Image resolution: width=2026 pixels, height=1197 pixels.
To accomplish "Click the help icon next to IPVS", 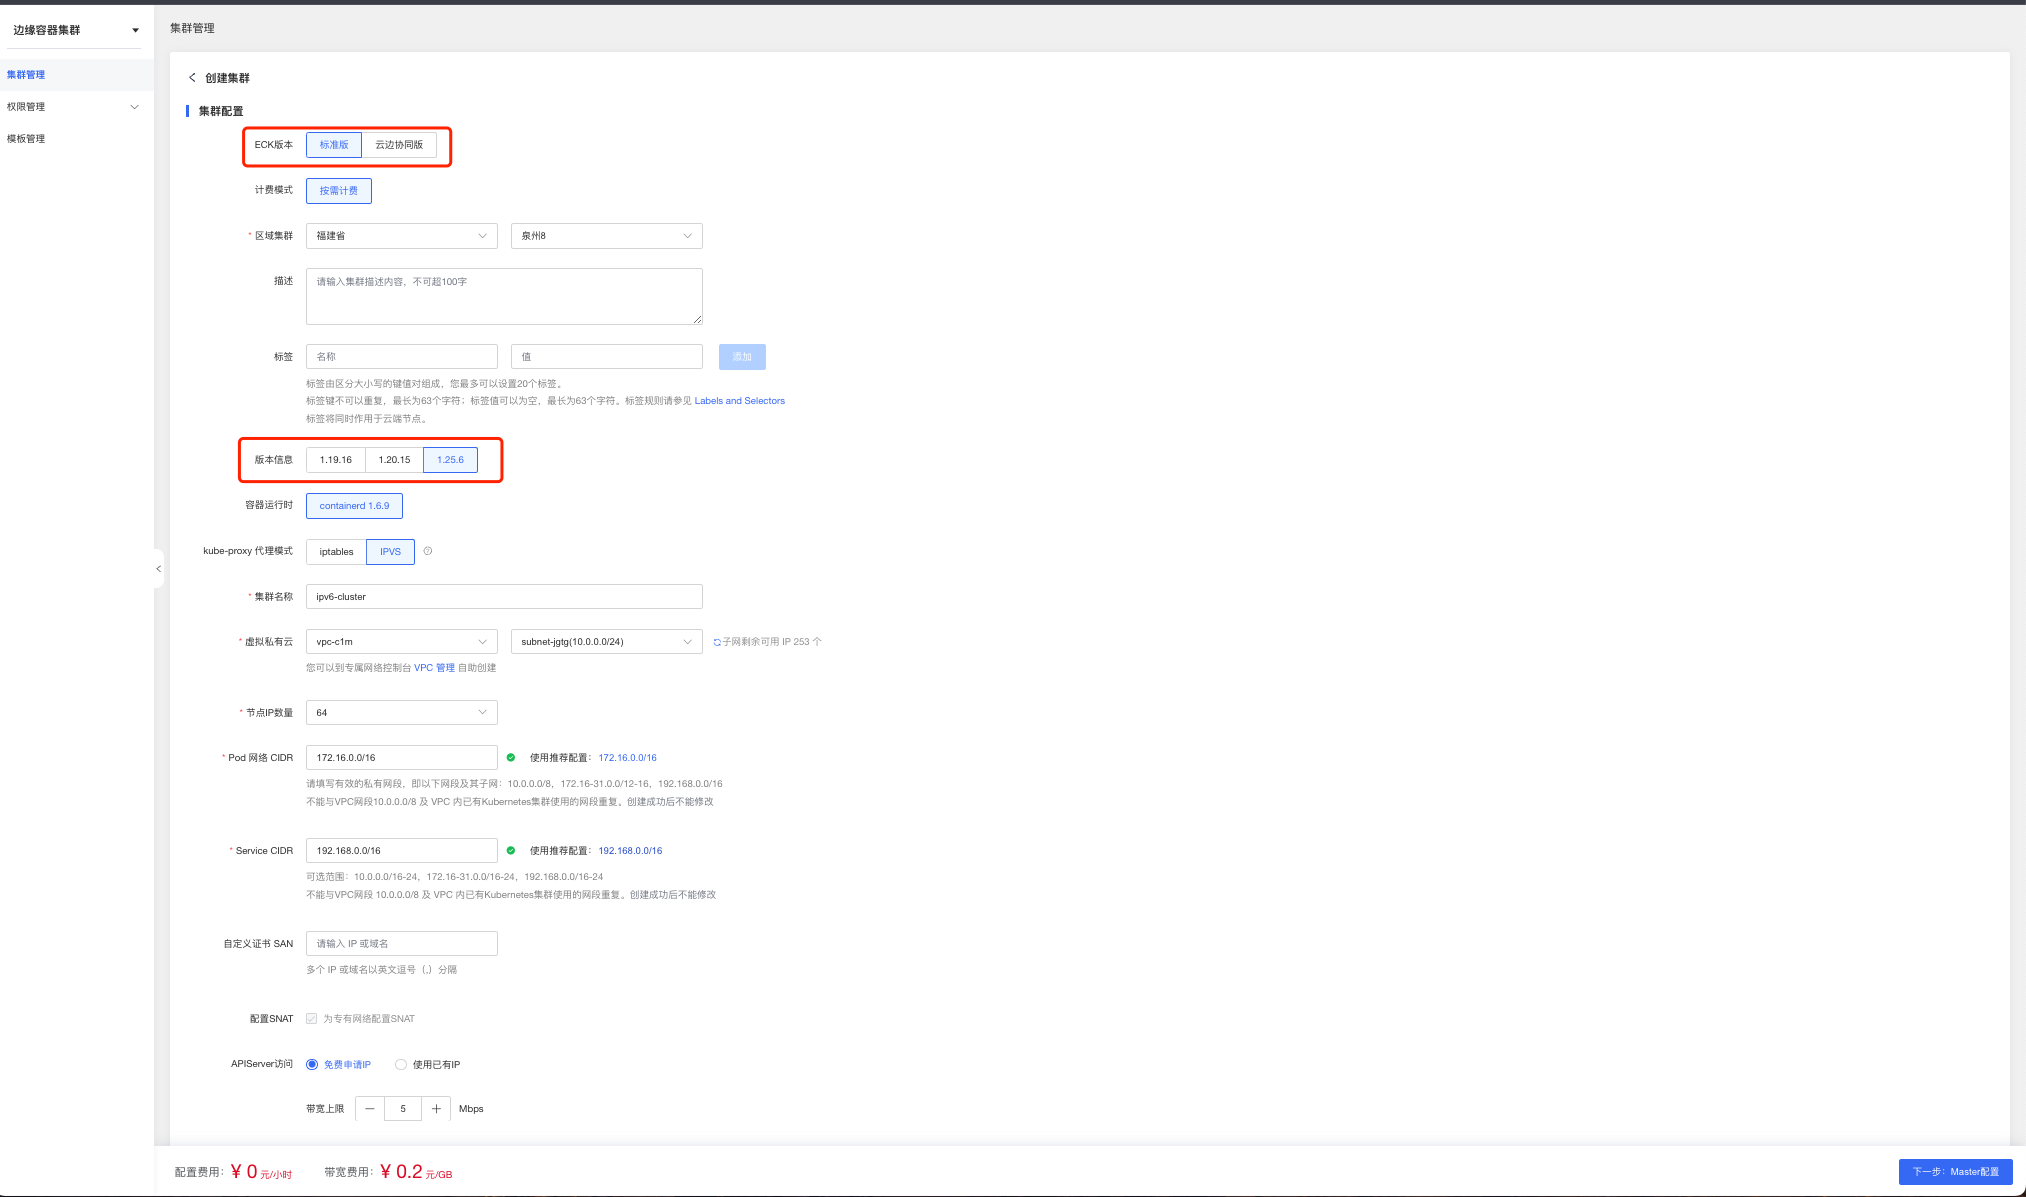I will point(428,551).
